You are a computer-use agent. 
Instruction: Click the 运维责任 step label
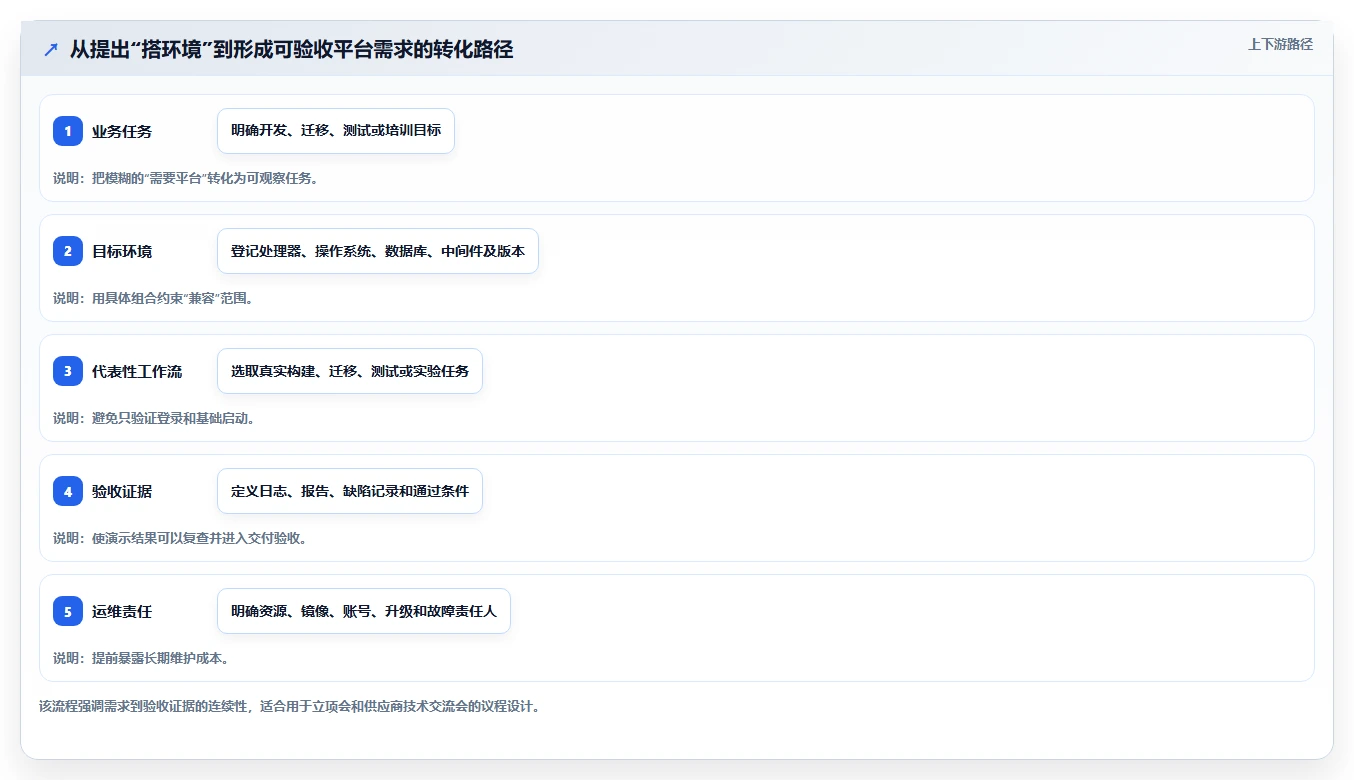(122, 611)
